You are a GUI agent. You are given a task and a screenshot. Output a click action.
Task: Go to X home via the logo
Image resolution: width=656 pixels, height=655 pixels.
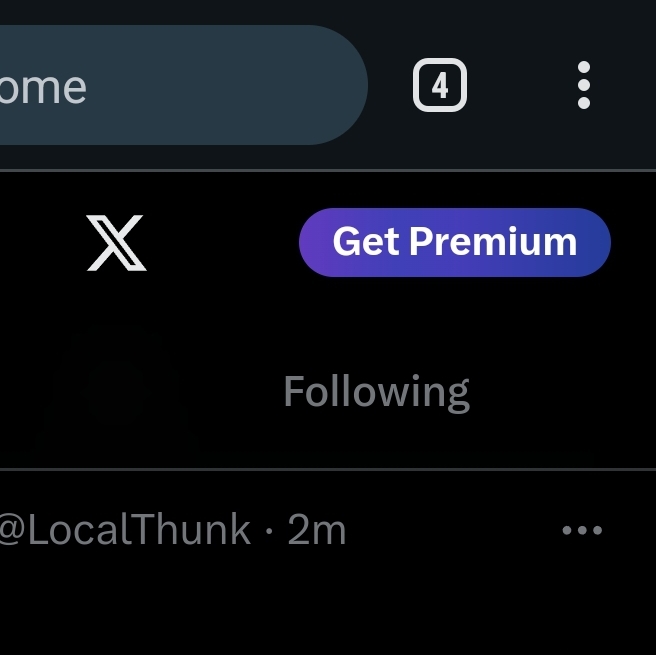(117, 243)
